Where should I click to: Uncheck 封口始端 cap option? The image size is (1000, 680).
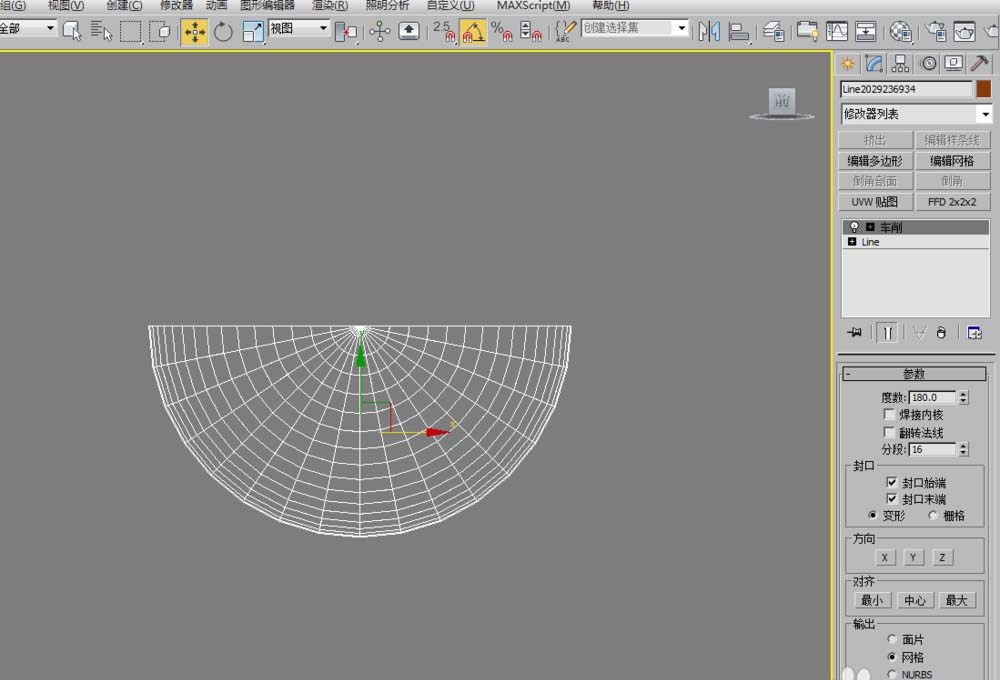[892, 482]
